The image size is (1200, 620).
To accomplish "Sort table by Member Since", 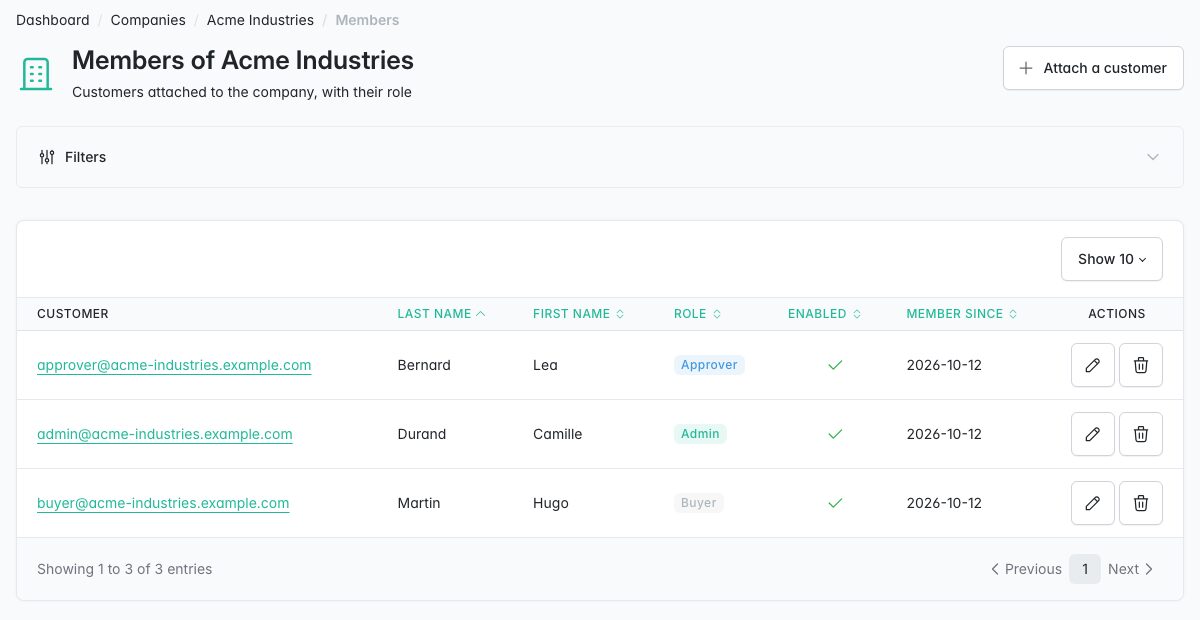I will [x=962, y=314].
